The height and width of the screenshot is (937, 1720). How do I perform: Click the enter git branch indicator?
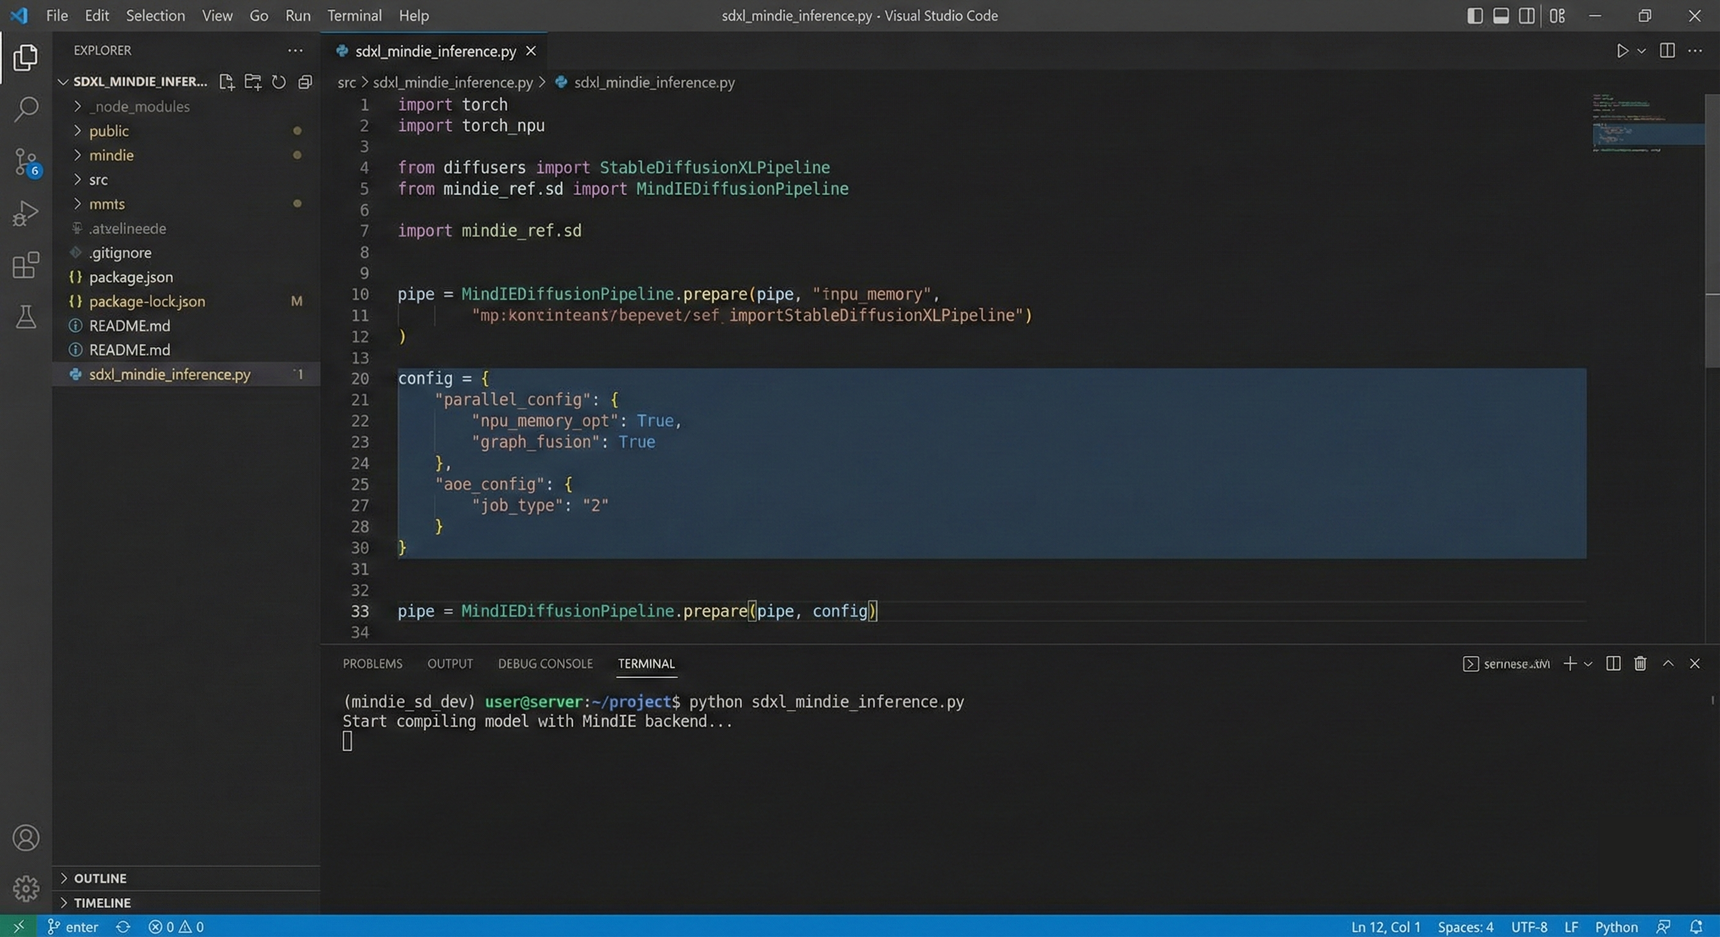(x=73, y=927)
